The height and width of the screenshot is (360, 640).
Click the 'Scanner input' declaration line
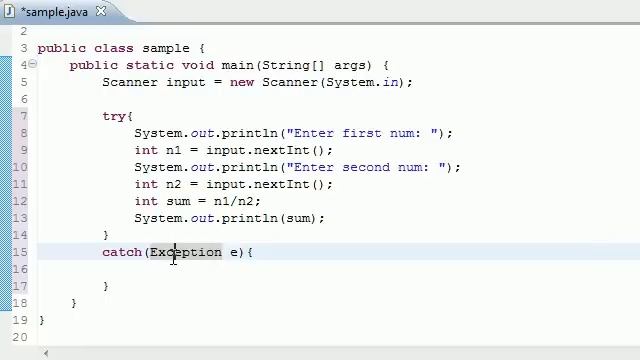[x=258, y=82]
